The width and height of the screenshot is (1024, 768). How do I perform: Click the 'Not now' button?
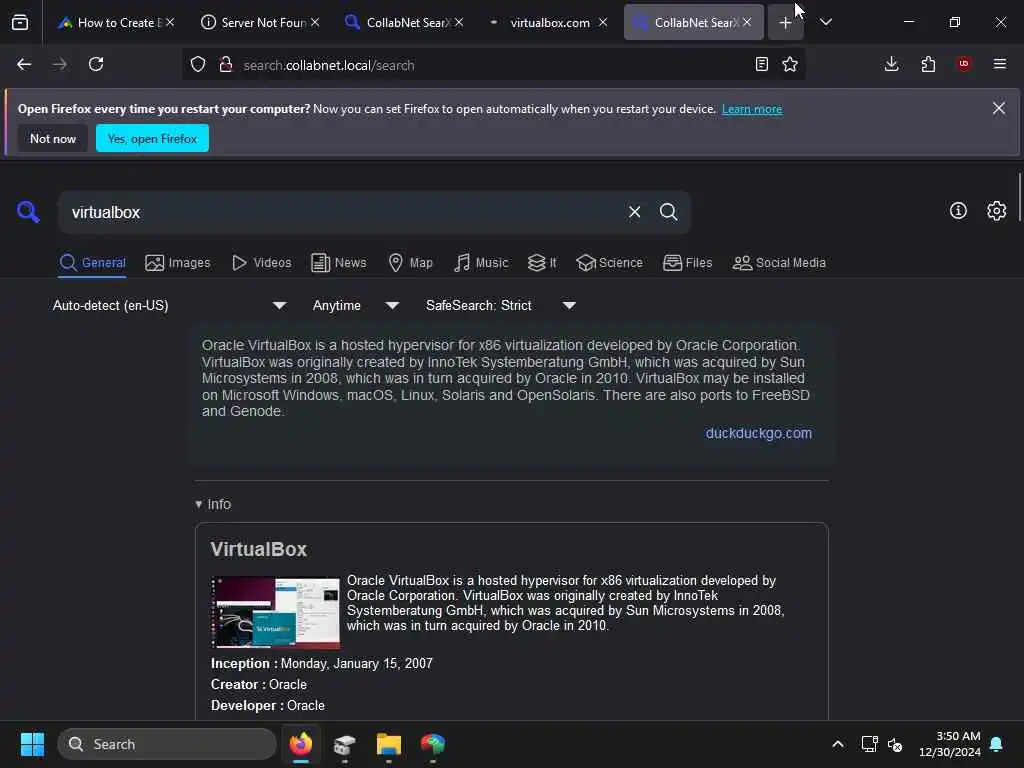(53, 138)
